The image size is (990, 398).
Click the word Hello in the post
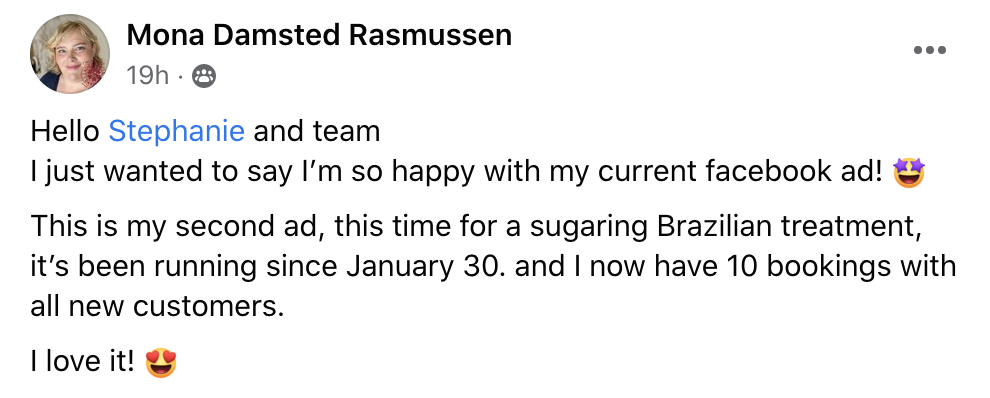(65, 132)
